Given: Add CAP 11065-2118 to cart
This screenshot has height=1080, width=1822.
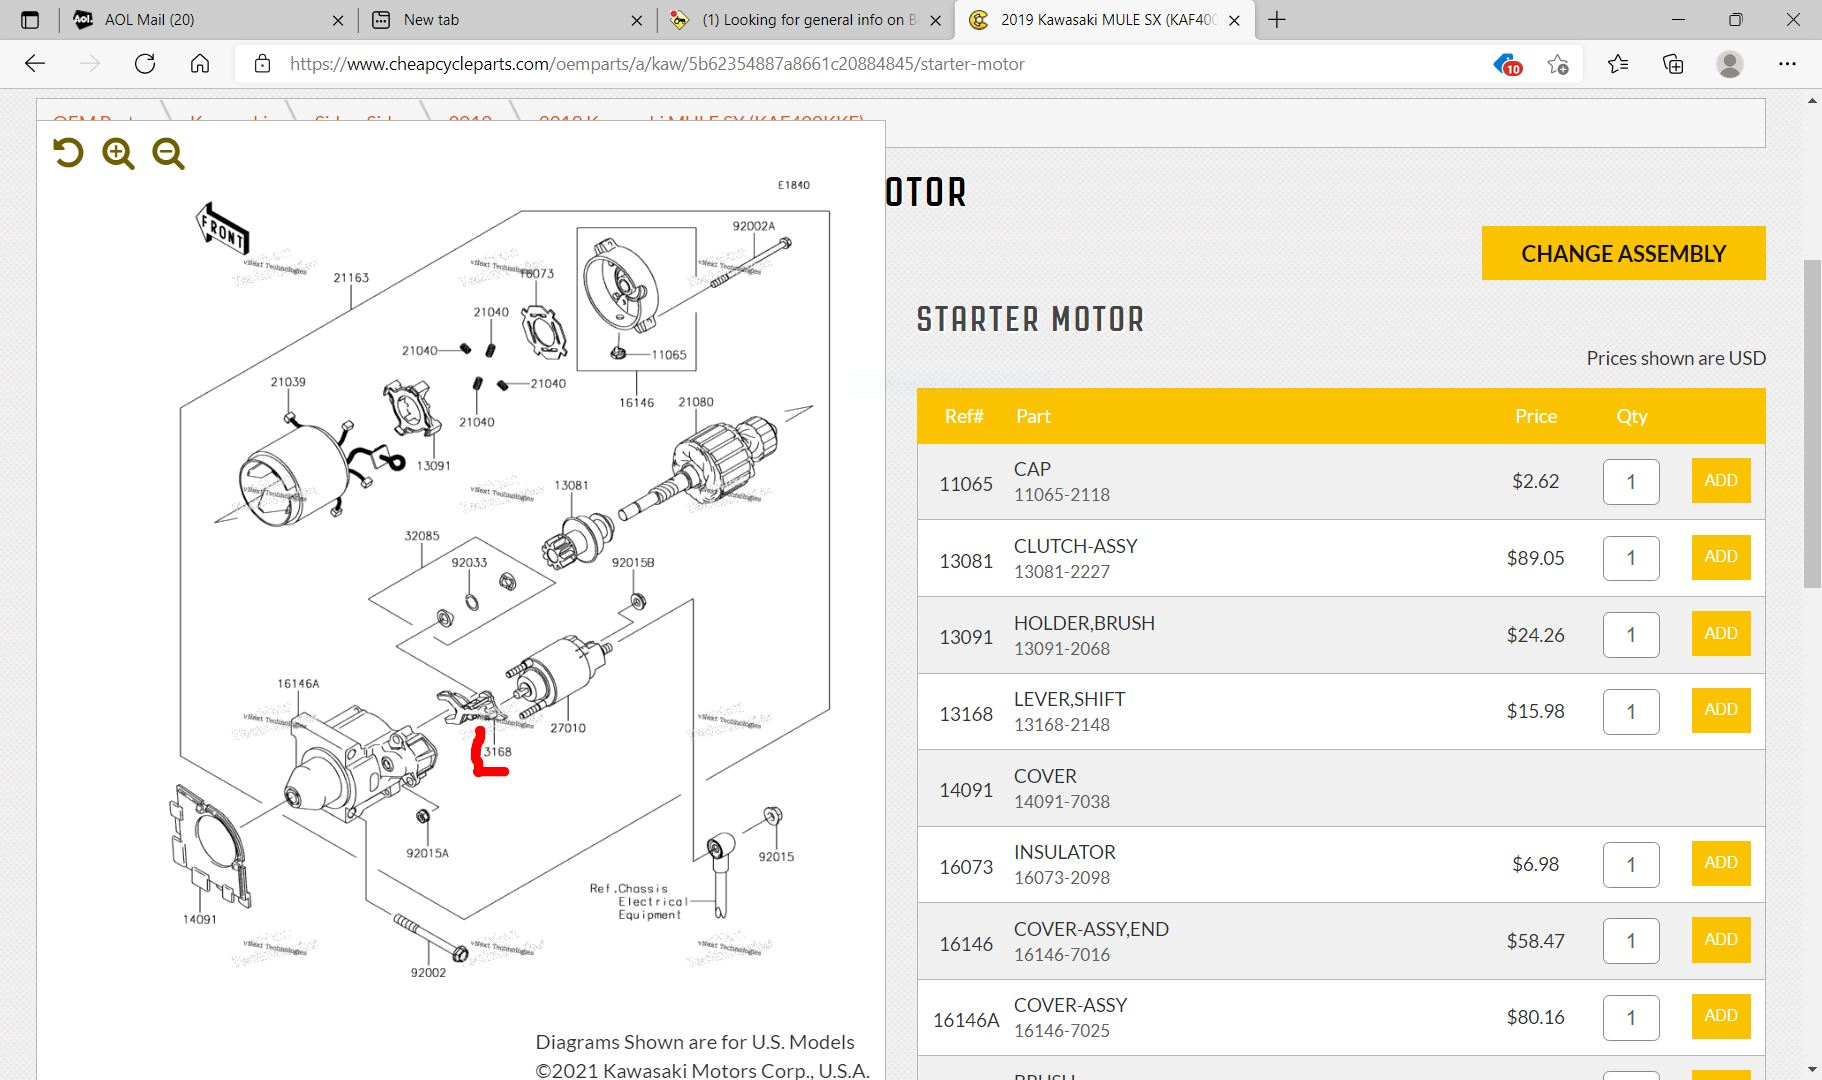Looking at the screenshot, I should pyautogui.click(x=1721, y=481).
